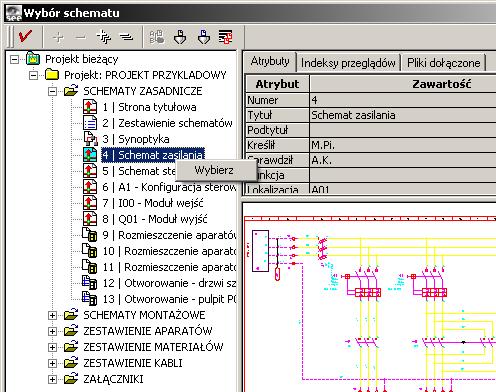Click the Synoptyka sheet icon
Viewport: 496px width, 392px height.
coord(90,139)
